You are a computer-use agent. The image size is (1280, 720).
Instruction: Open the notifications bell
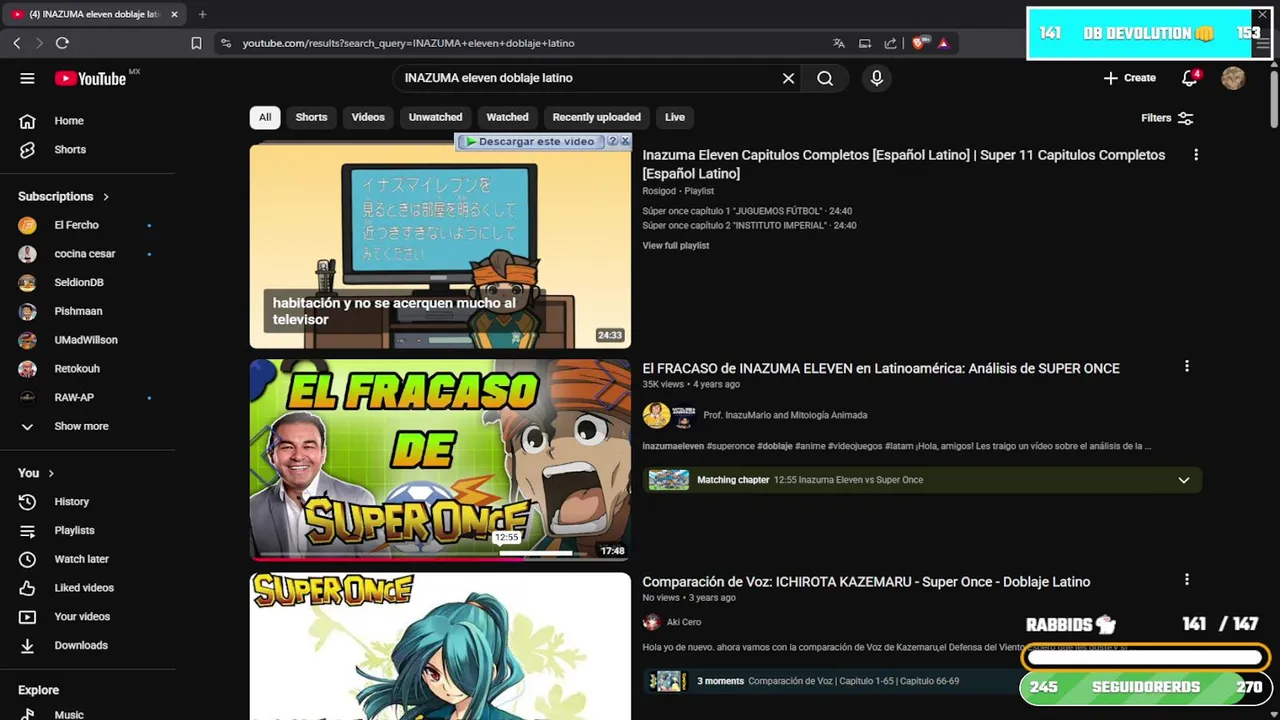pos(1189,78)
